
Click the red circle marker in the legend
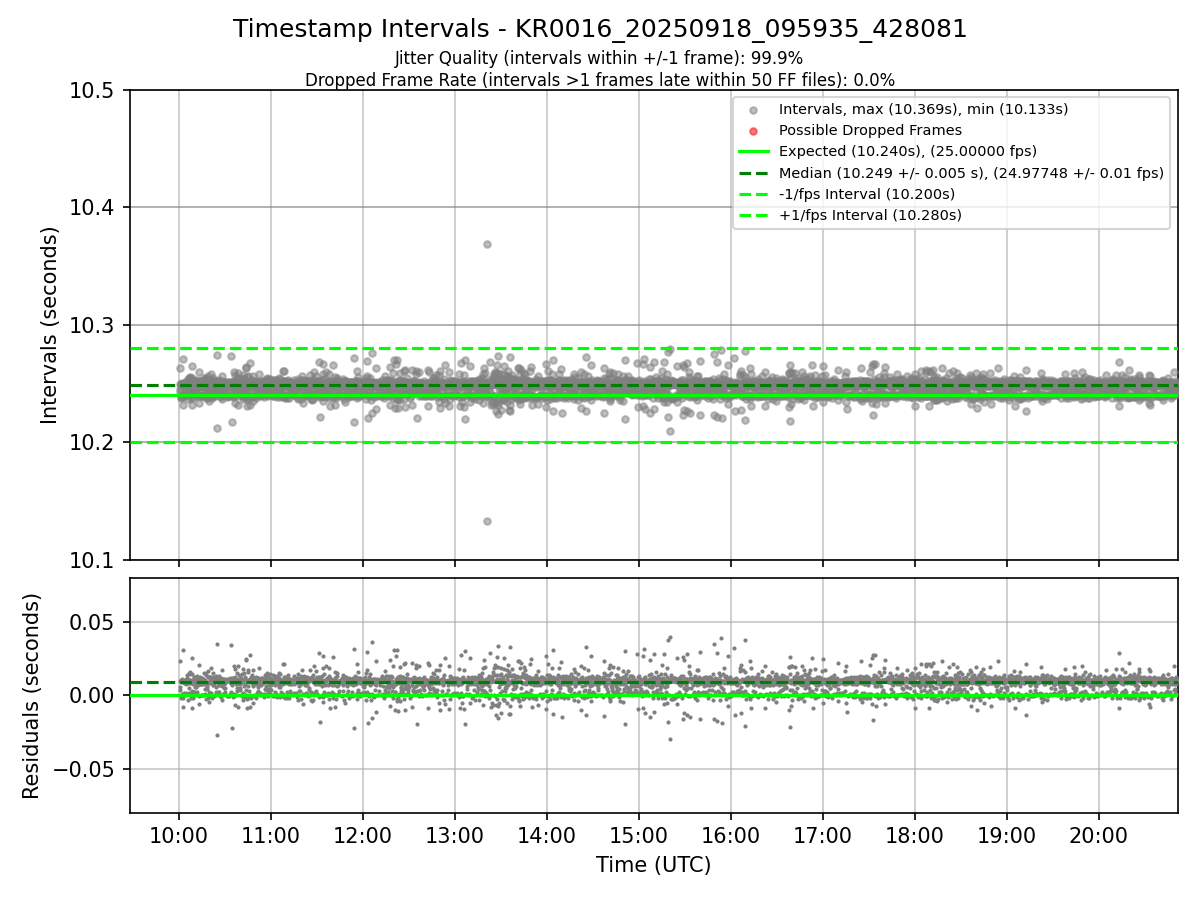point(754,131)
